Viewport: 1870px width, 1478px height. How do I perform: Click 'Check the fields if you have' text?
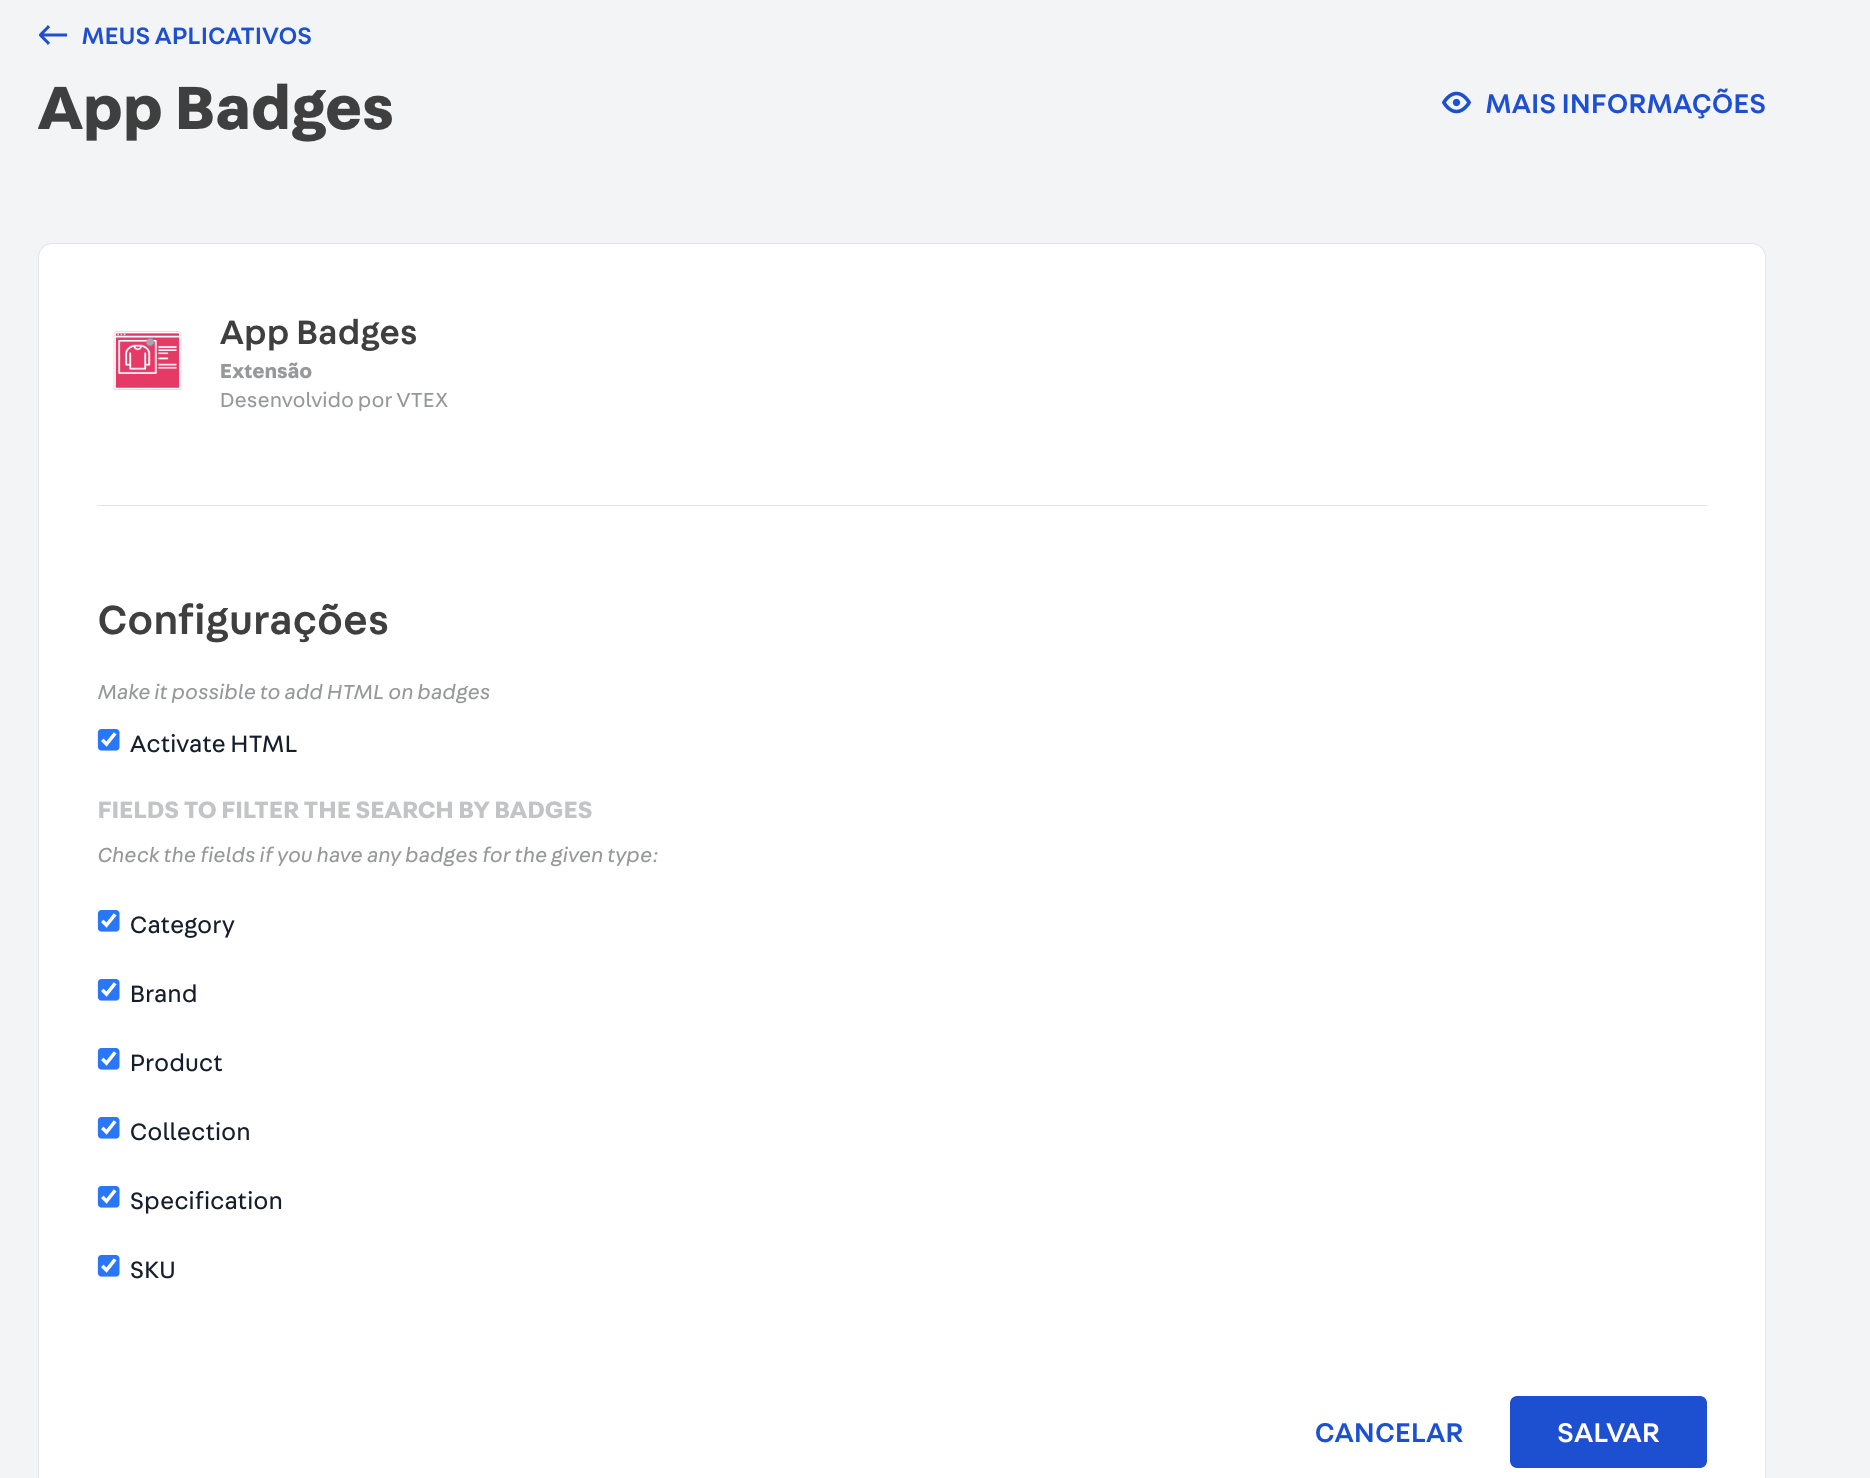click(x=378, y=855)
